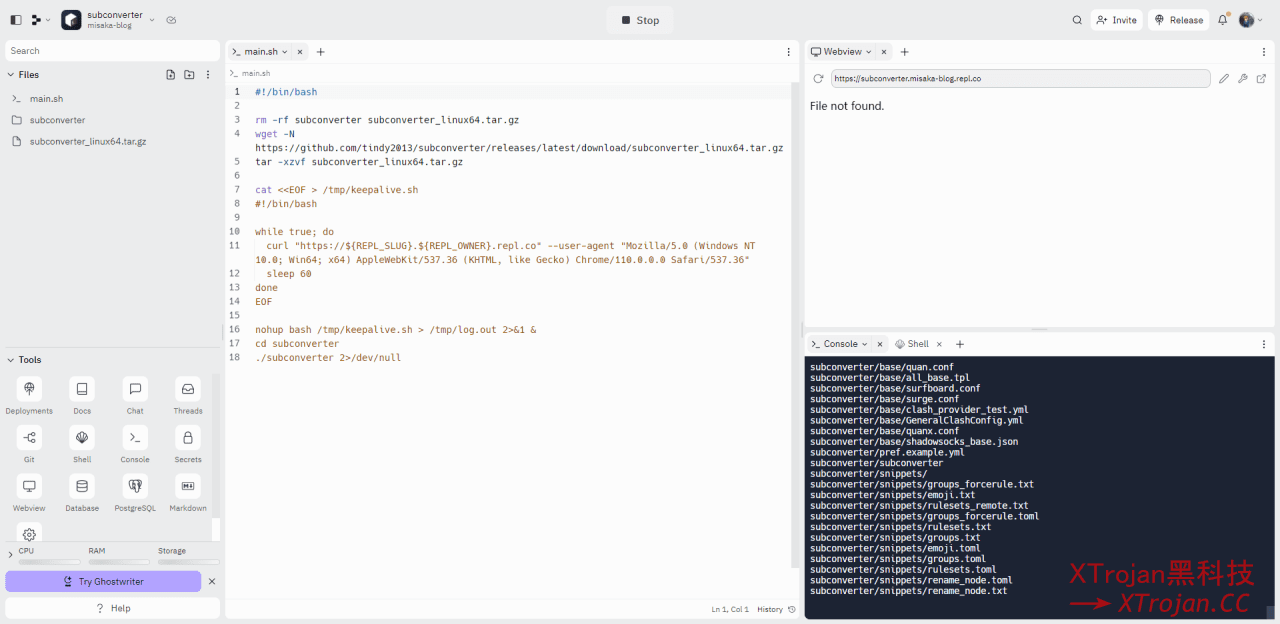The image size is (1280, 624).
Task: Launch the PostgreSQL tool
Action: click(135, 492)
